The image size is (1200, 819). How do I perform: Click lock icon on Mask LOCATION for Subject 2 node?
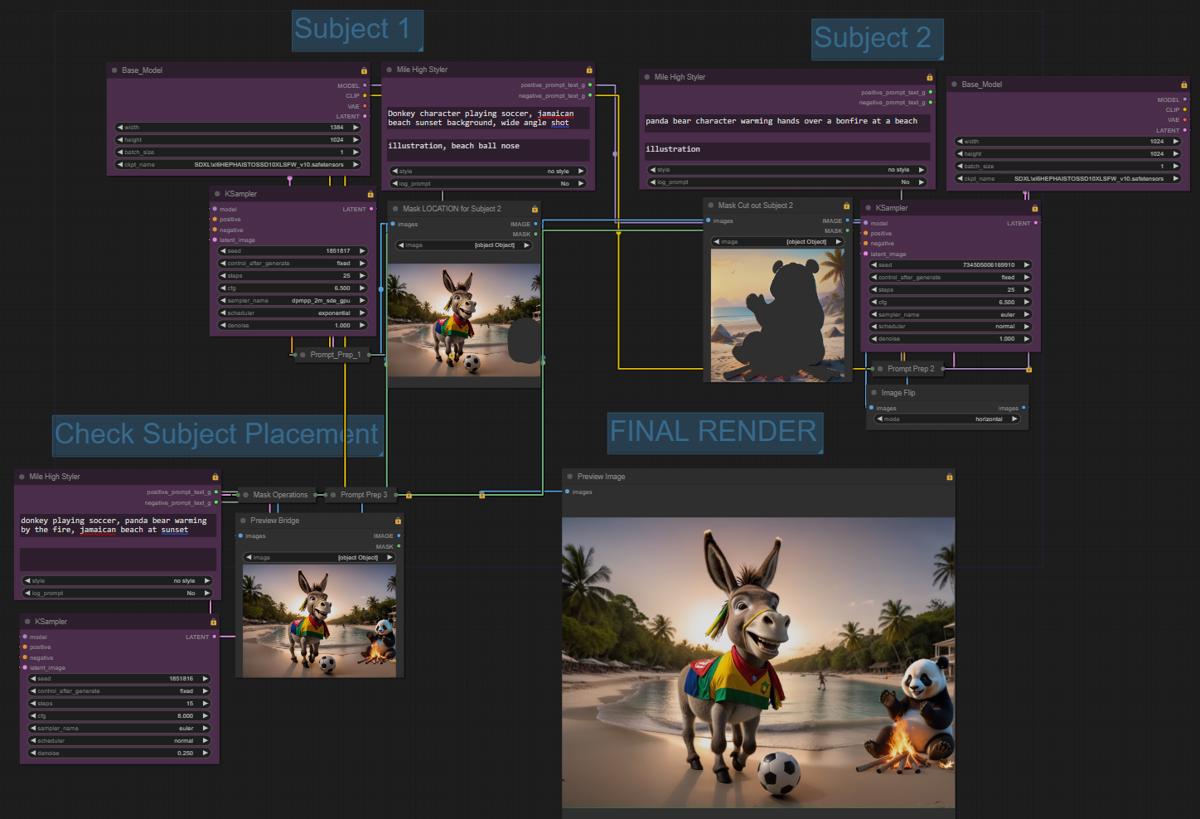(x=535, y=209)
